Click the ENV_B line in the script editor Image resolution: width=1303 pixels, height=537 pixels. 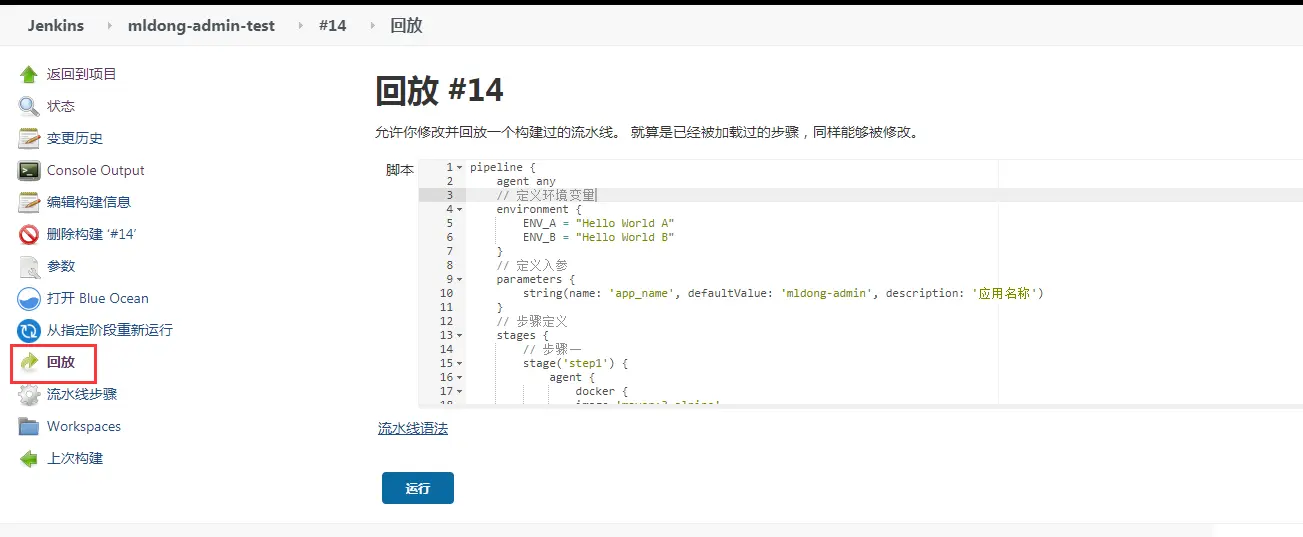[x=598, y=237]
